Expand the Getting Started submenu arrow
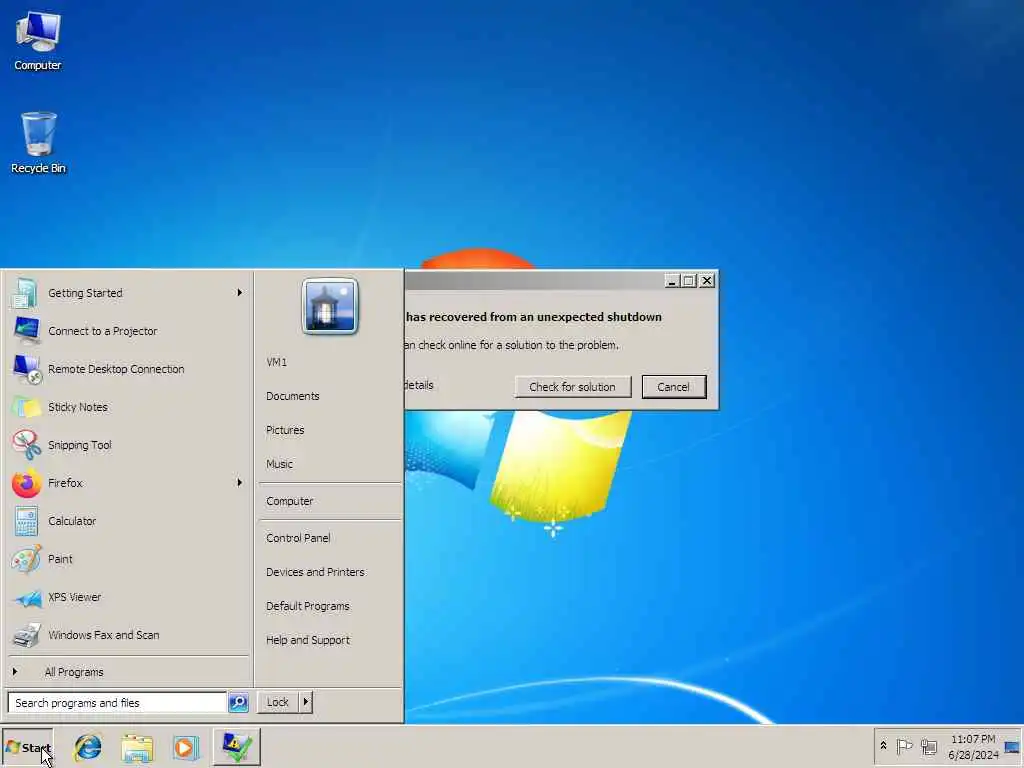Image resolution: width=1024 pixels, height=768 pixels. pos(240,293)
